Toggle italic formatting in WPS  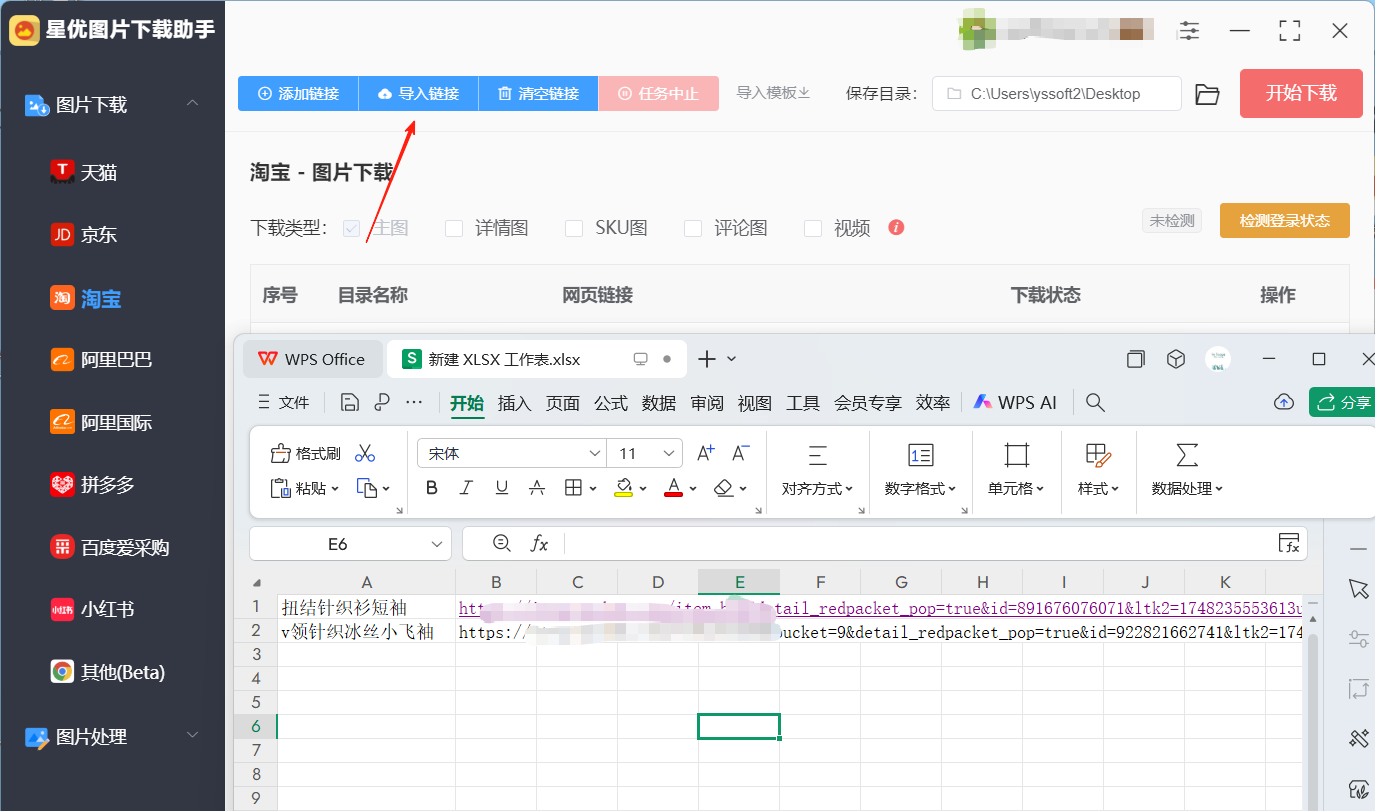click(x=466, y=488)
